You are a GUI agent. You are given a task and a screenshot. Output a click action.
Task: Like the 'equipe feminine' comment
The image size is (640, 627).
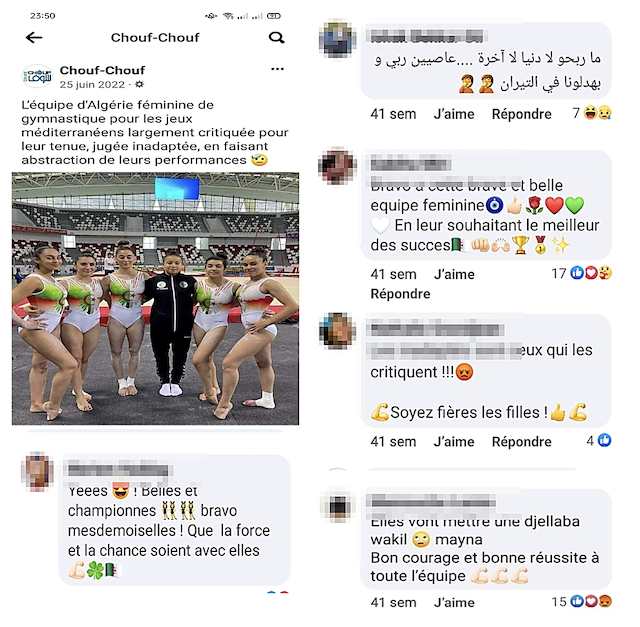pos(454,274)
